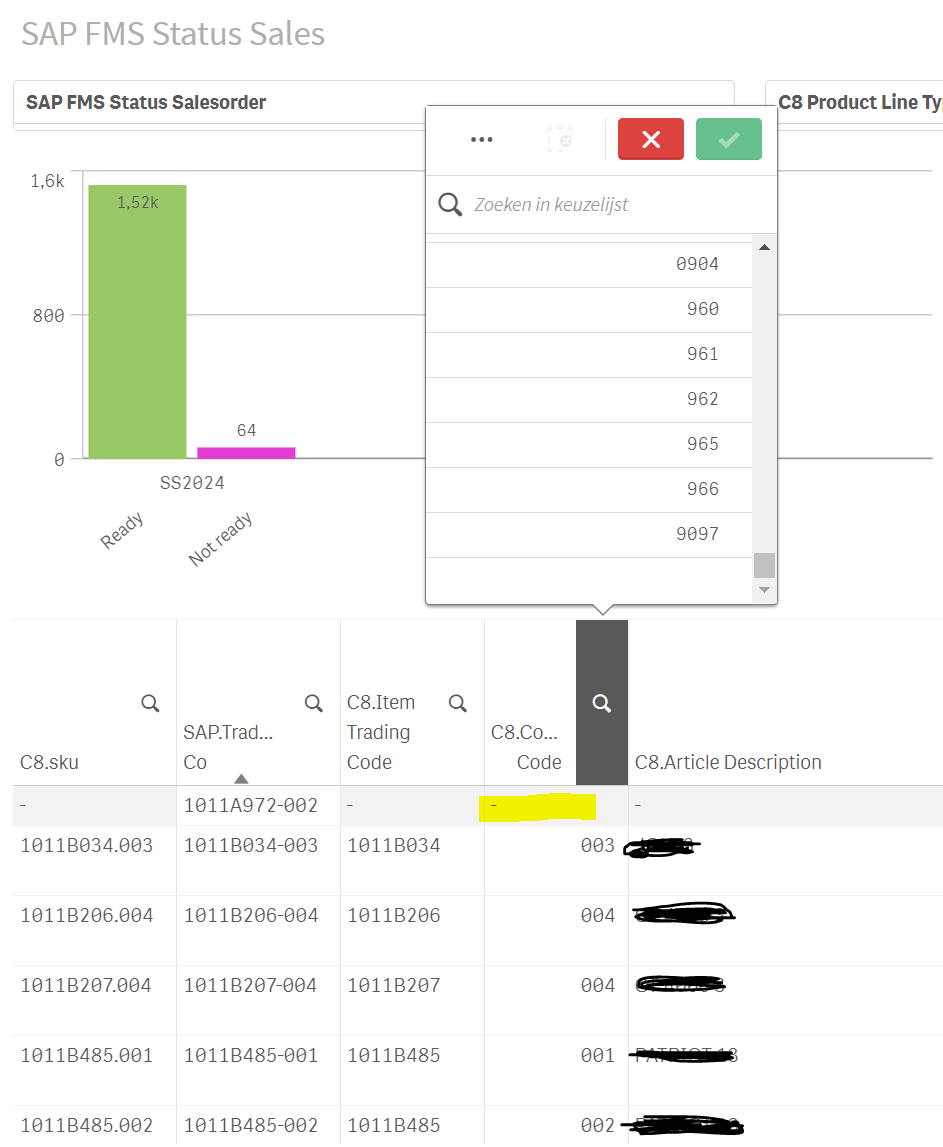943x1147 pixels.
Task: Open search for C8.sku column
Action: 150,704
